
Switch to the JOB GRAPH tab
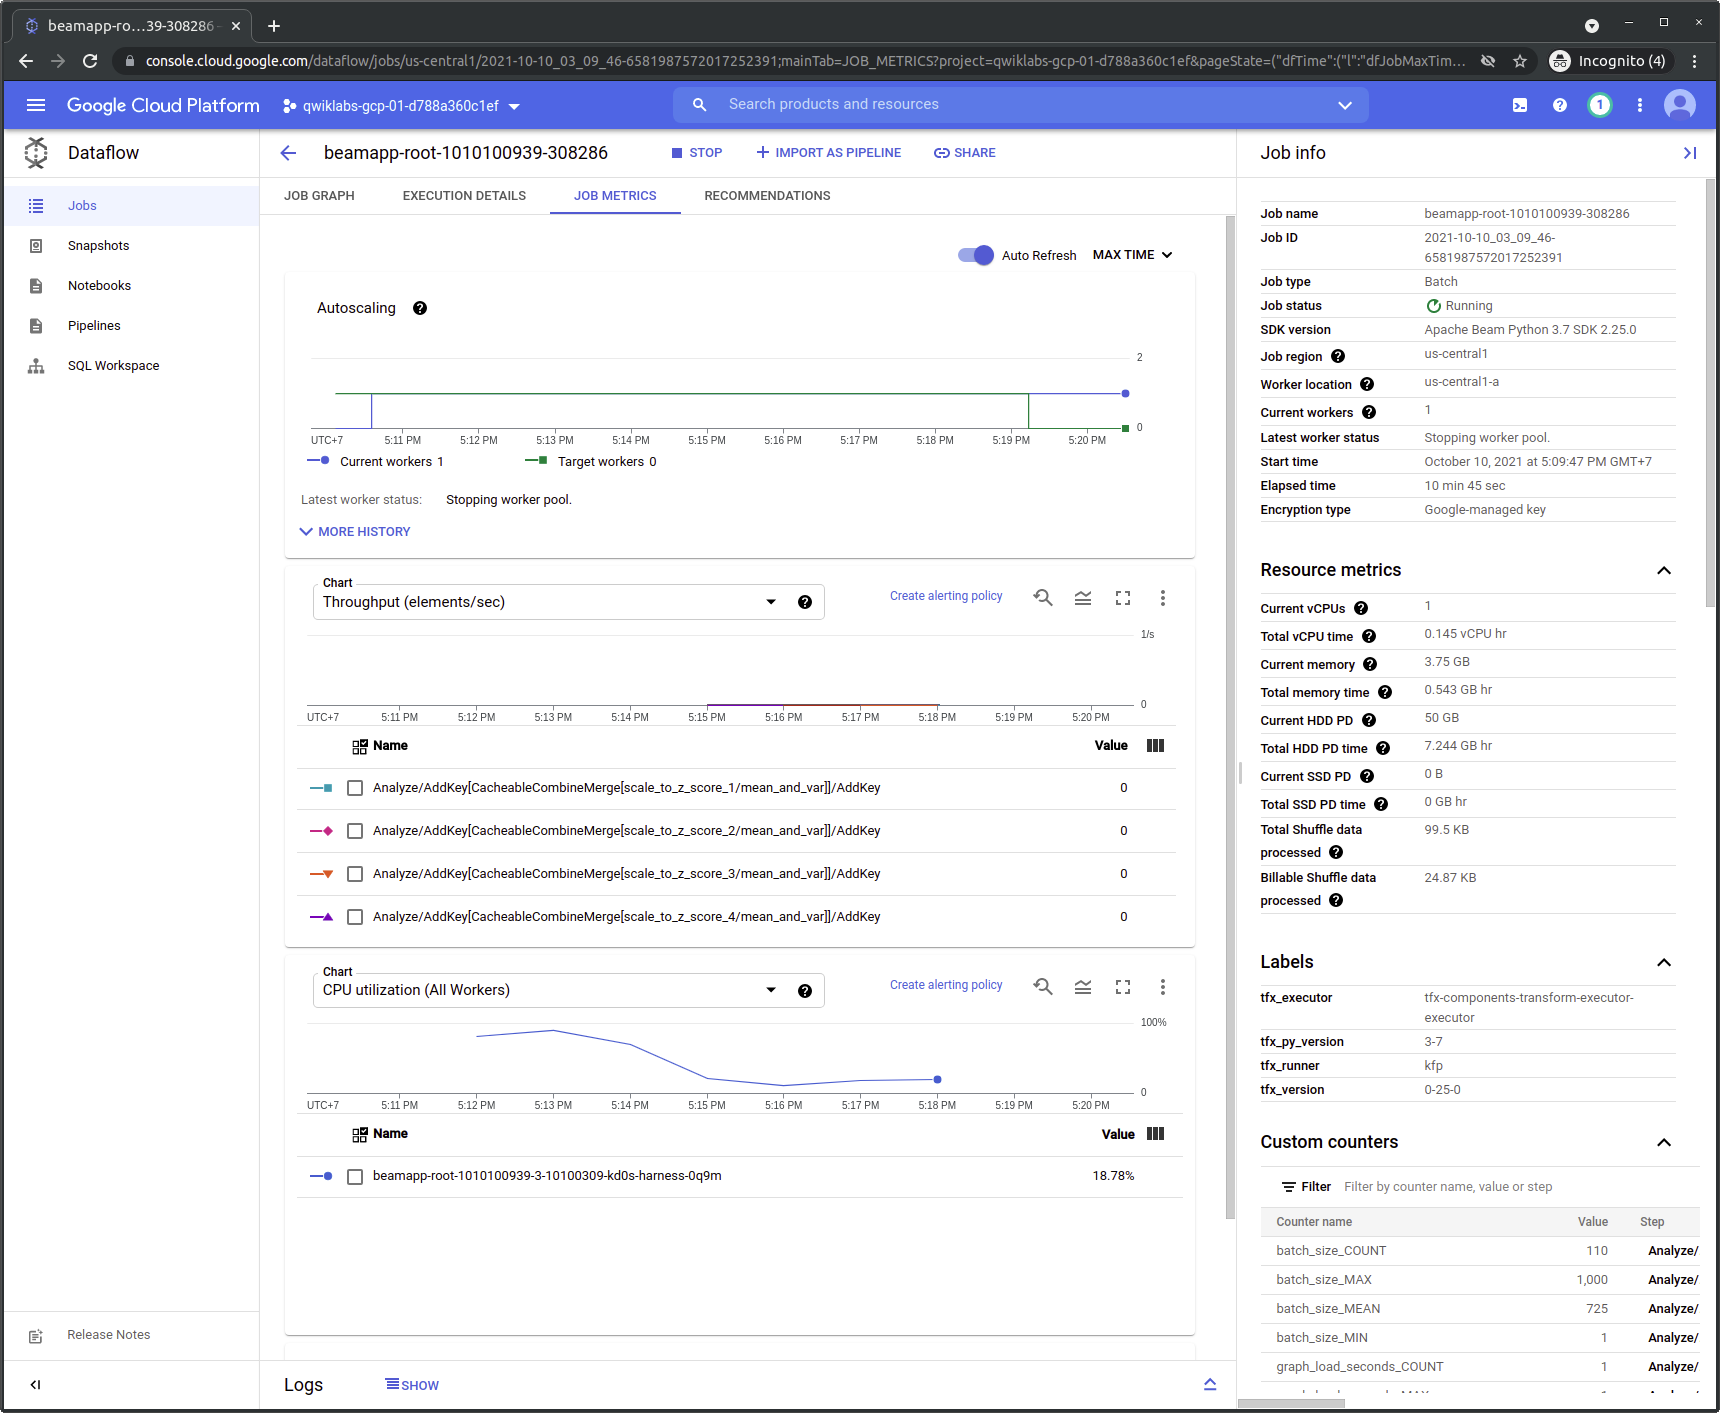[x=319, y=196]
